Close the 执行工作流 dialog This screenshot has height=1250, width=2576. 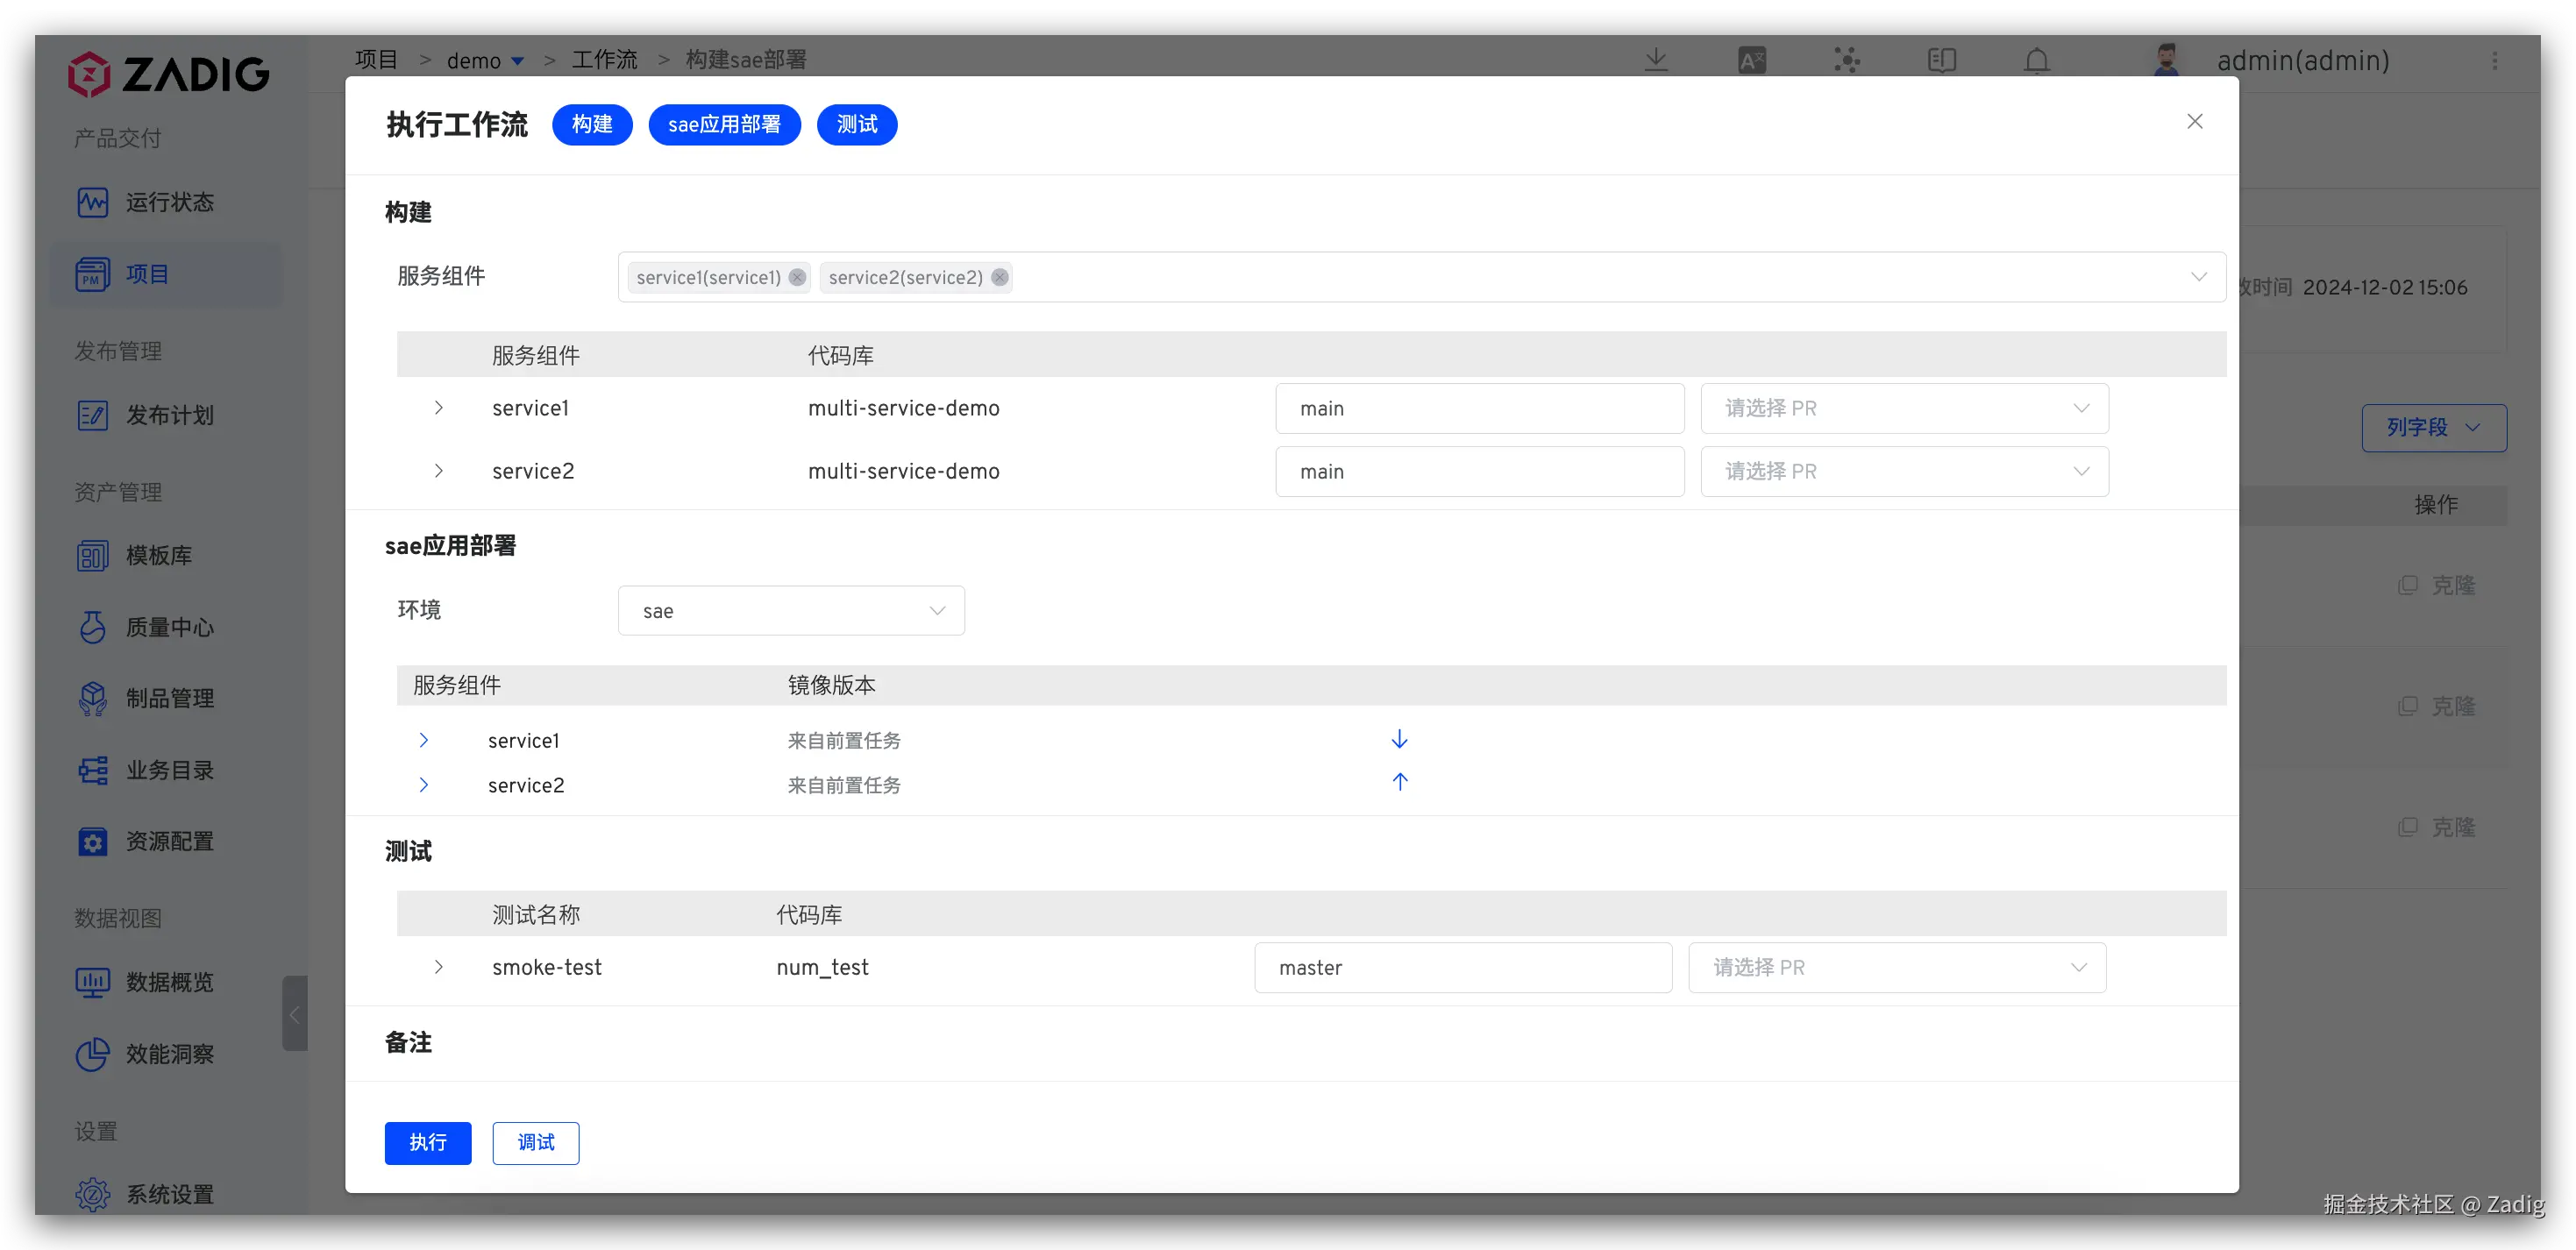tap(2194, 121)
